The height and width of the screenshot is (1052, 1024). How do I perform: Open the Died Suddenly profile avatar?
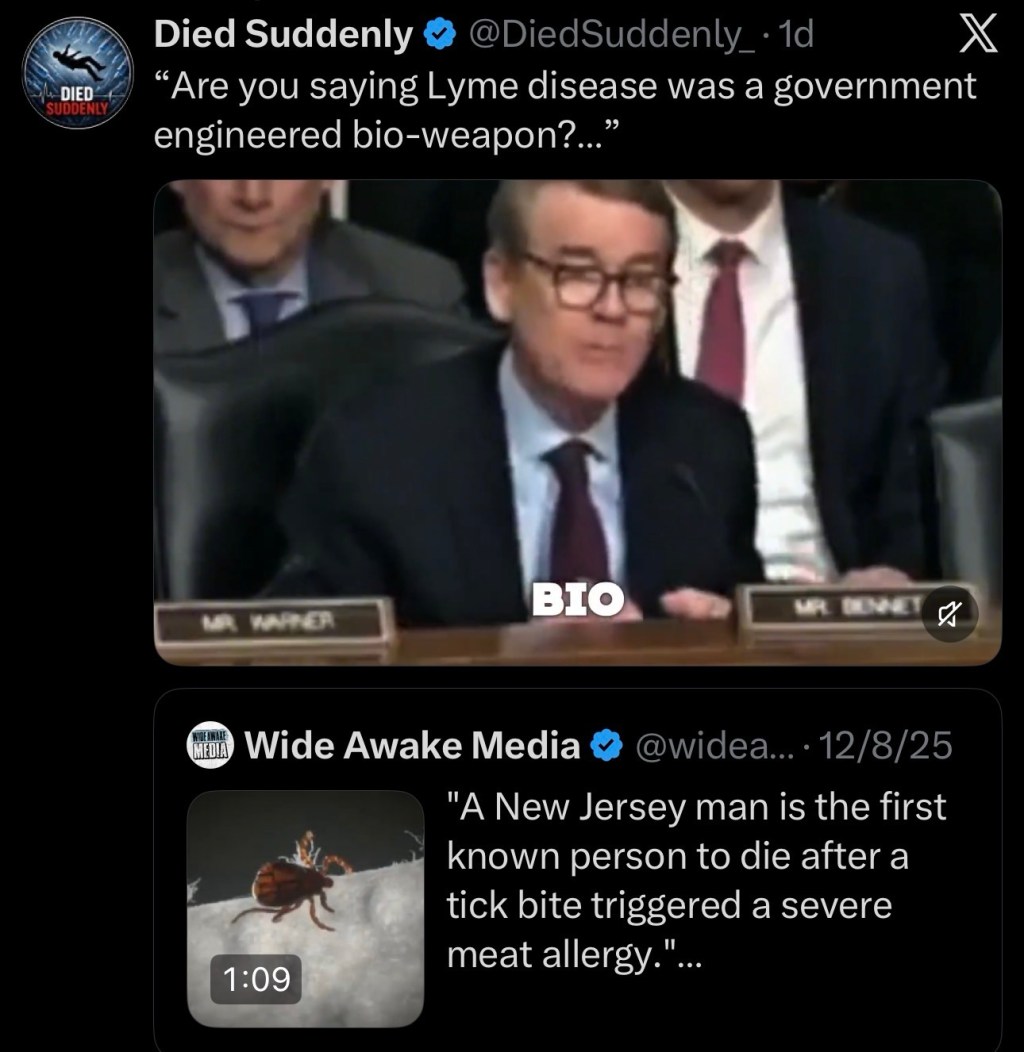point(77,73)
